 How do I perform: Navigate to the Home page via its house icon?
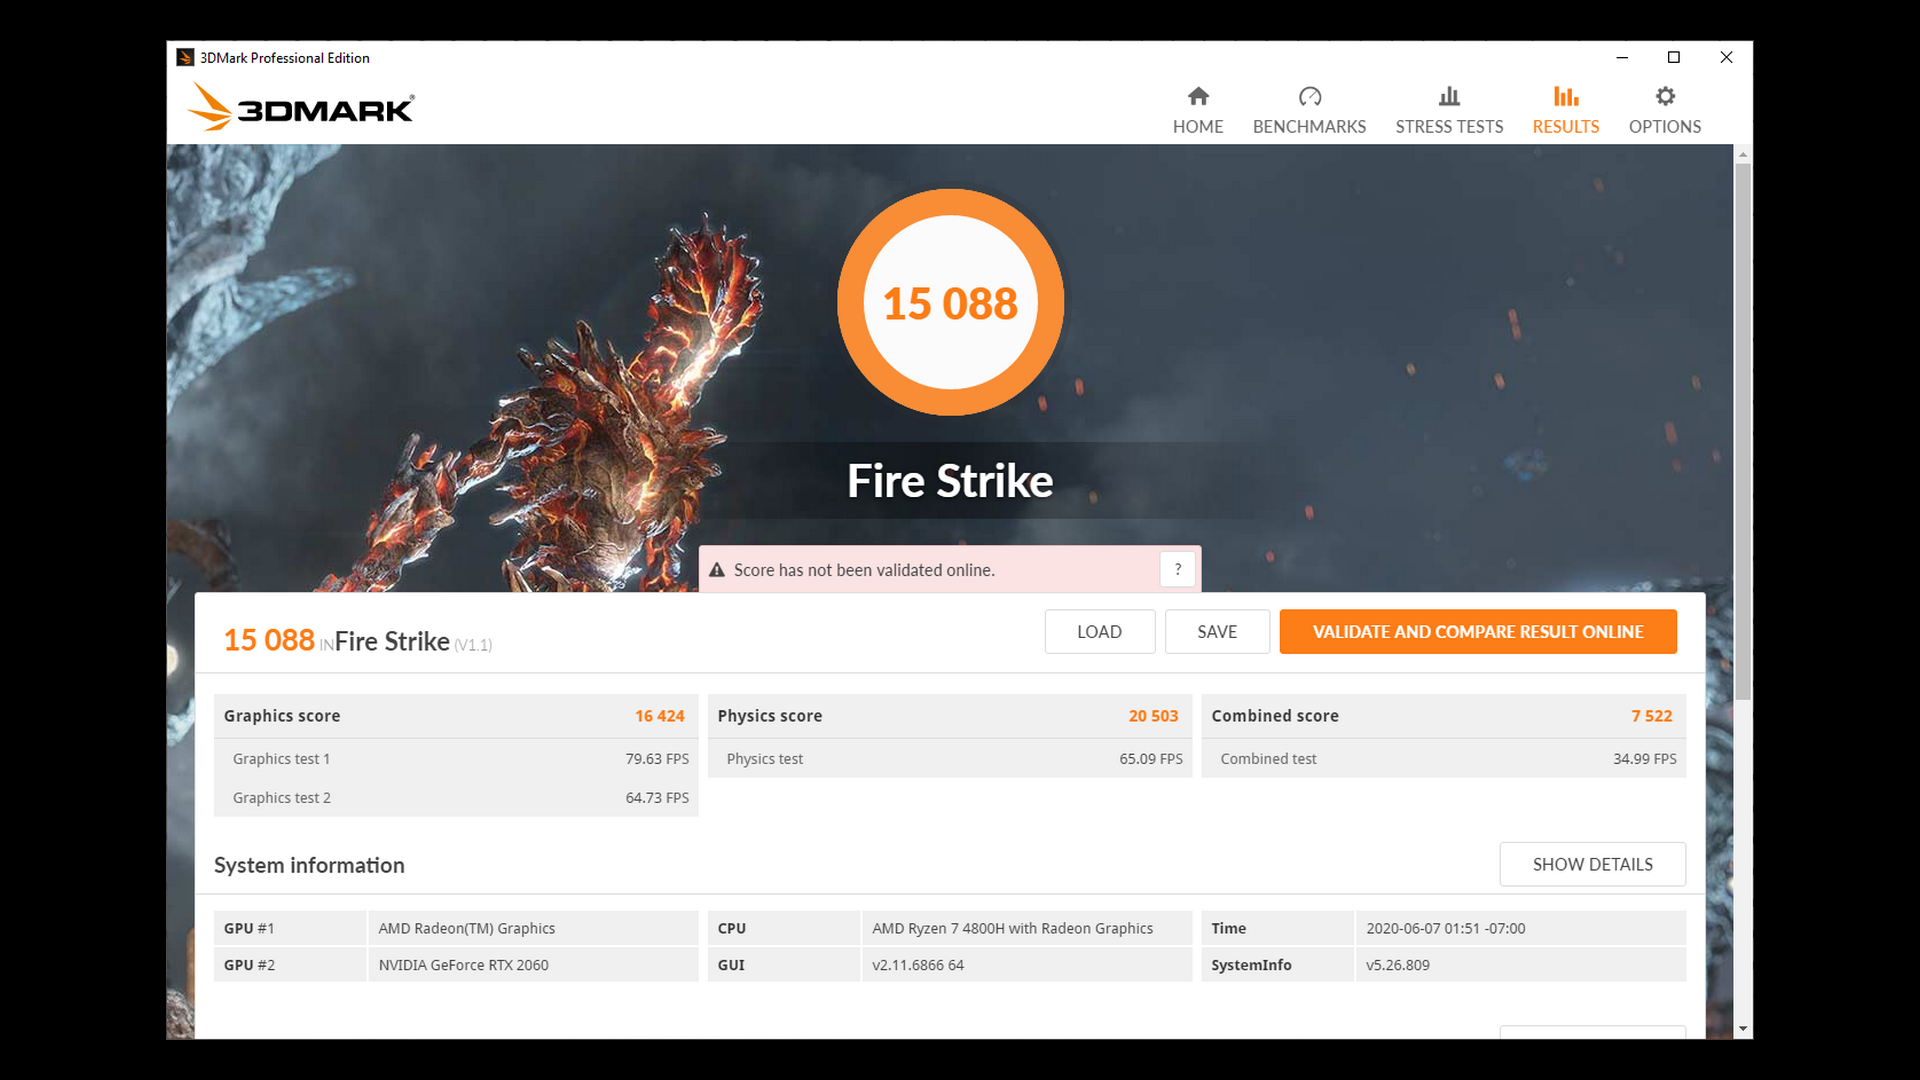pyautogui.click(x=1197, y=97)
